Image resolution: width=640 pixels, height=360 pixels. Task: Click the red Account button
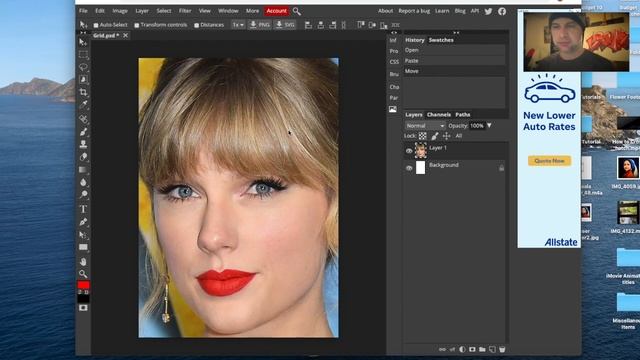click(x=276, y=11)
